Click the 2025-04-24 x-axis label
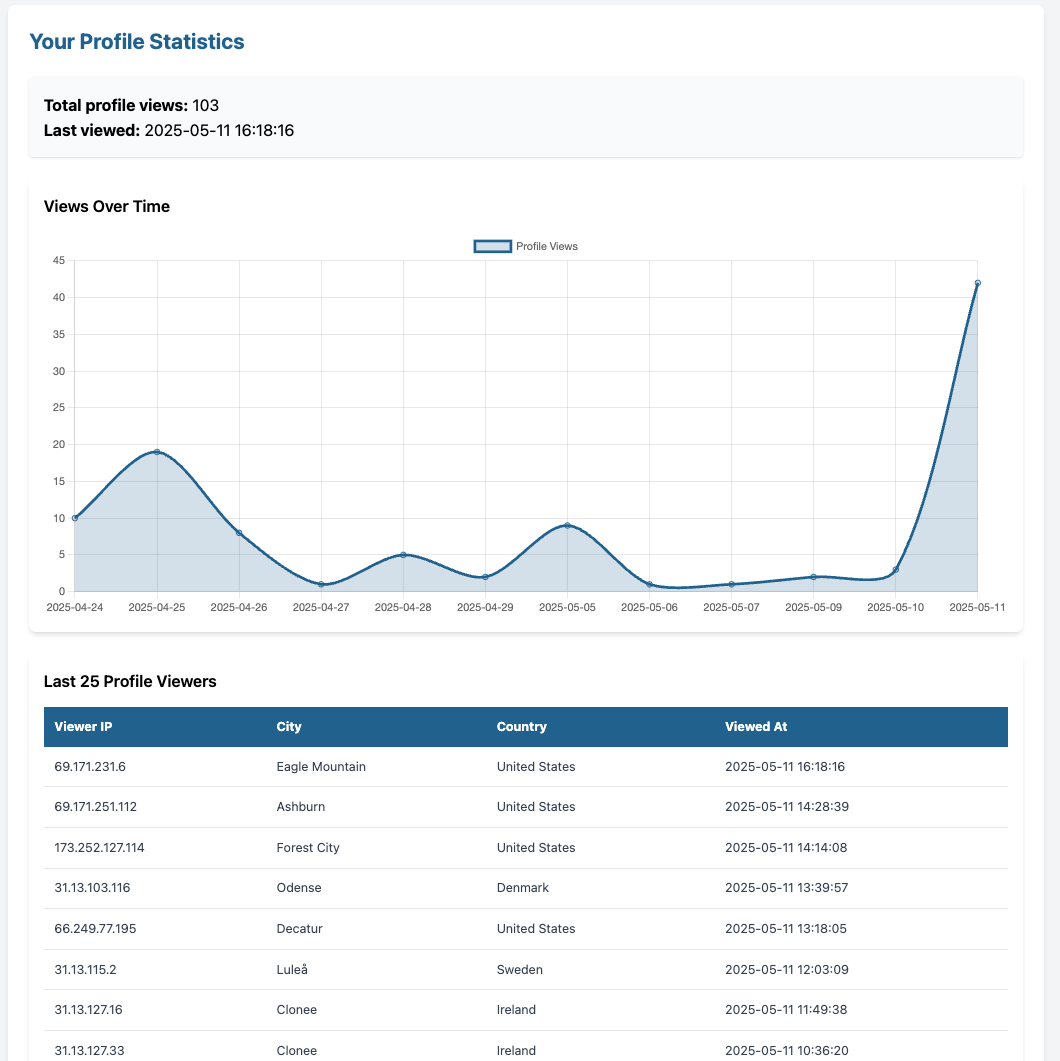The height and width of the screenshot is (1061, 1060). point(75,606)
